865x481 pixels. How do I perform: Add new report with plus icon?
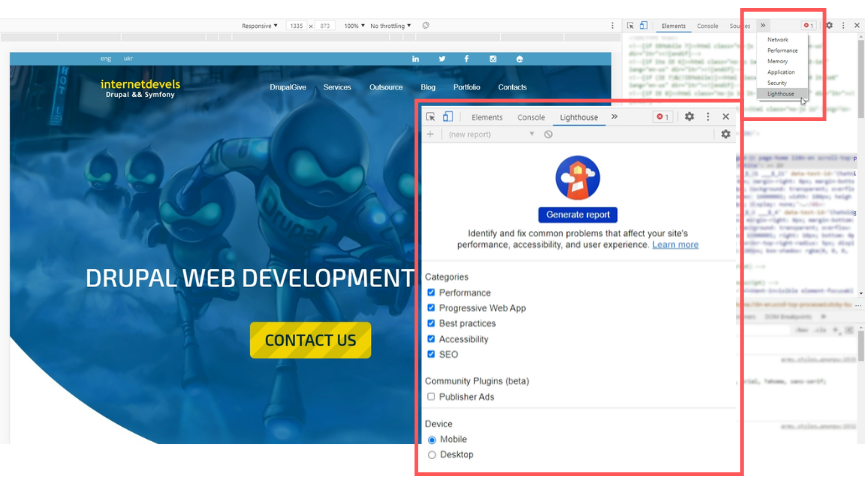click(430, 134)
